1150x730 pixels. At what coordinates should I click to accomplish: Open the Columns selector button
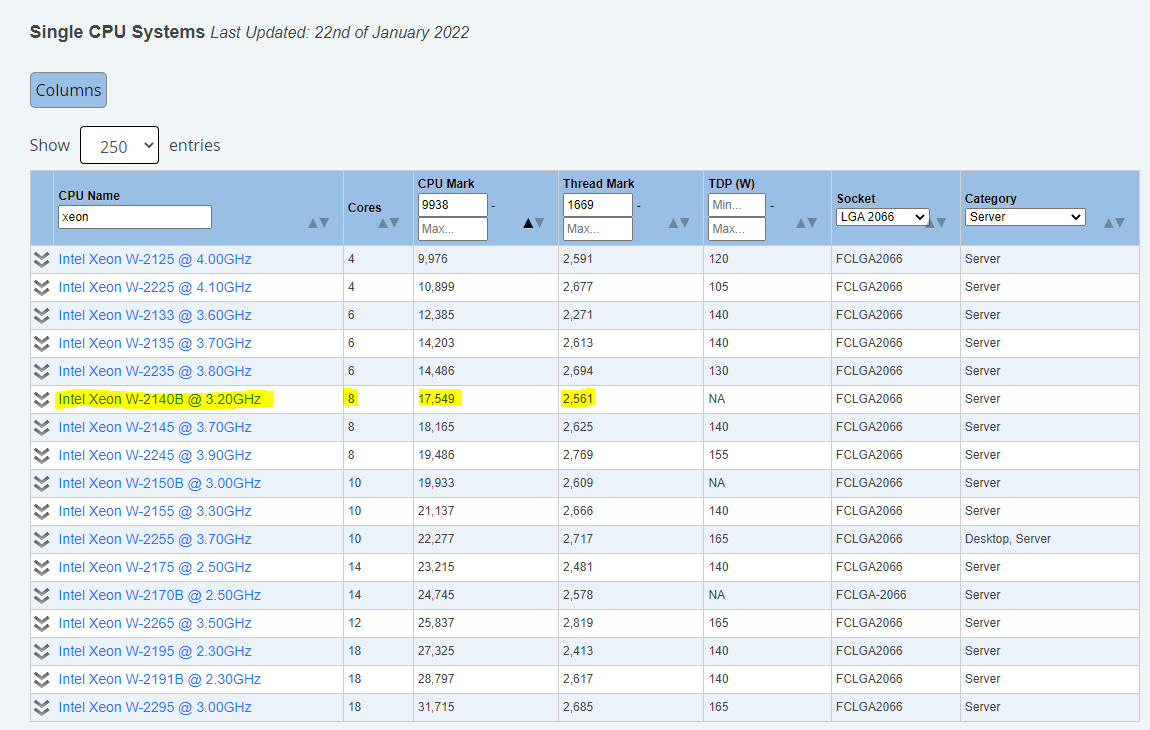click(68, 90)
